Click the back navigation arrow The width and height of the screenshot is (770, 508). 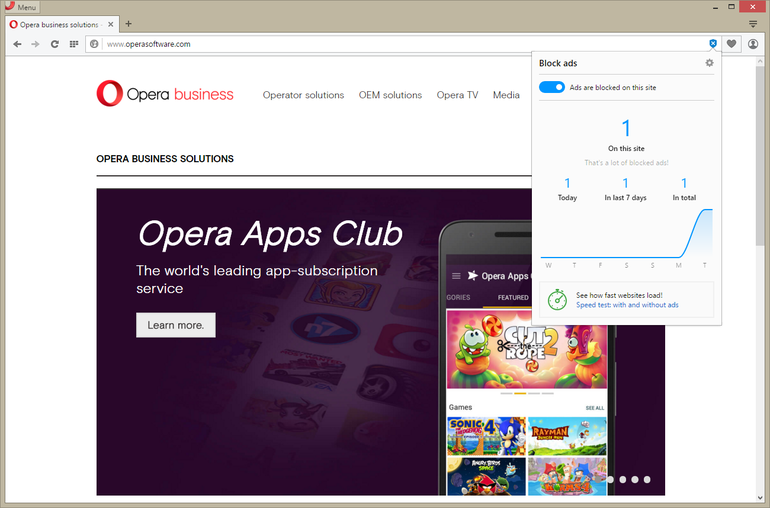coord(17,44)
